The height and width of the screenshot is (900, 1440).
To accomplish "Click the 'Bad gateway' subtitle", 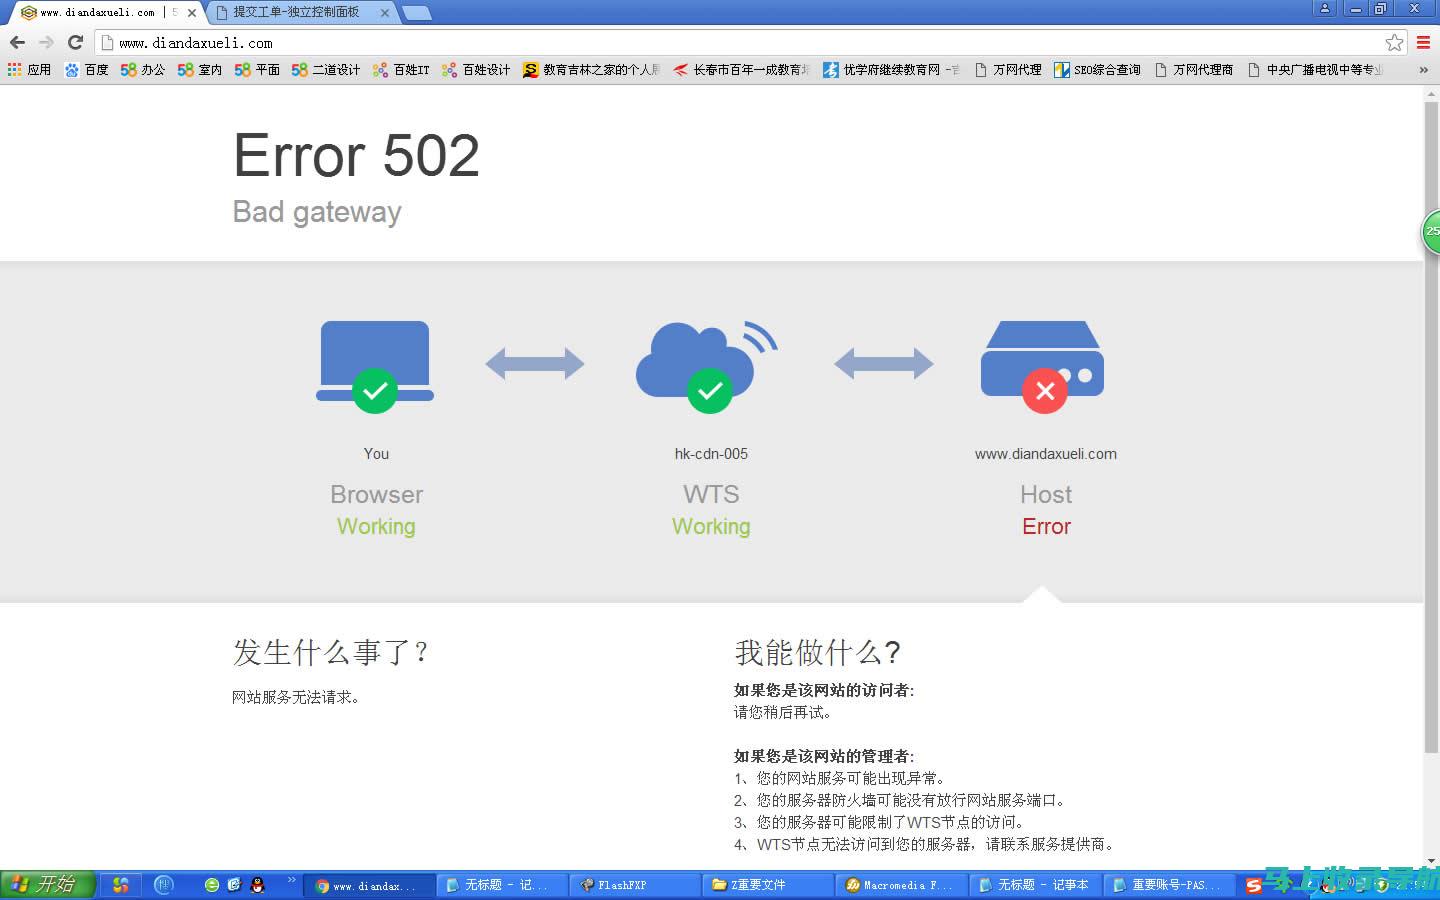I will [x=317, y=212].
